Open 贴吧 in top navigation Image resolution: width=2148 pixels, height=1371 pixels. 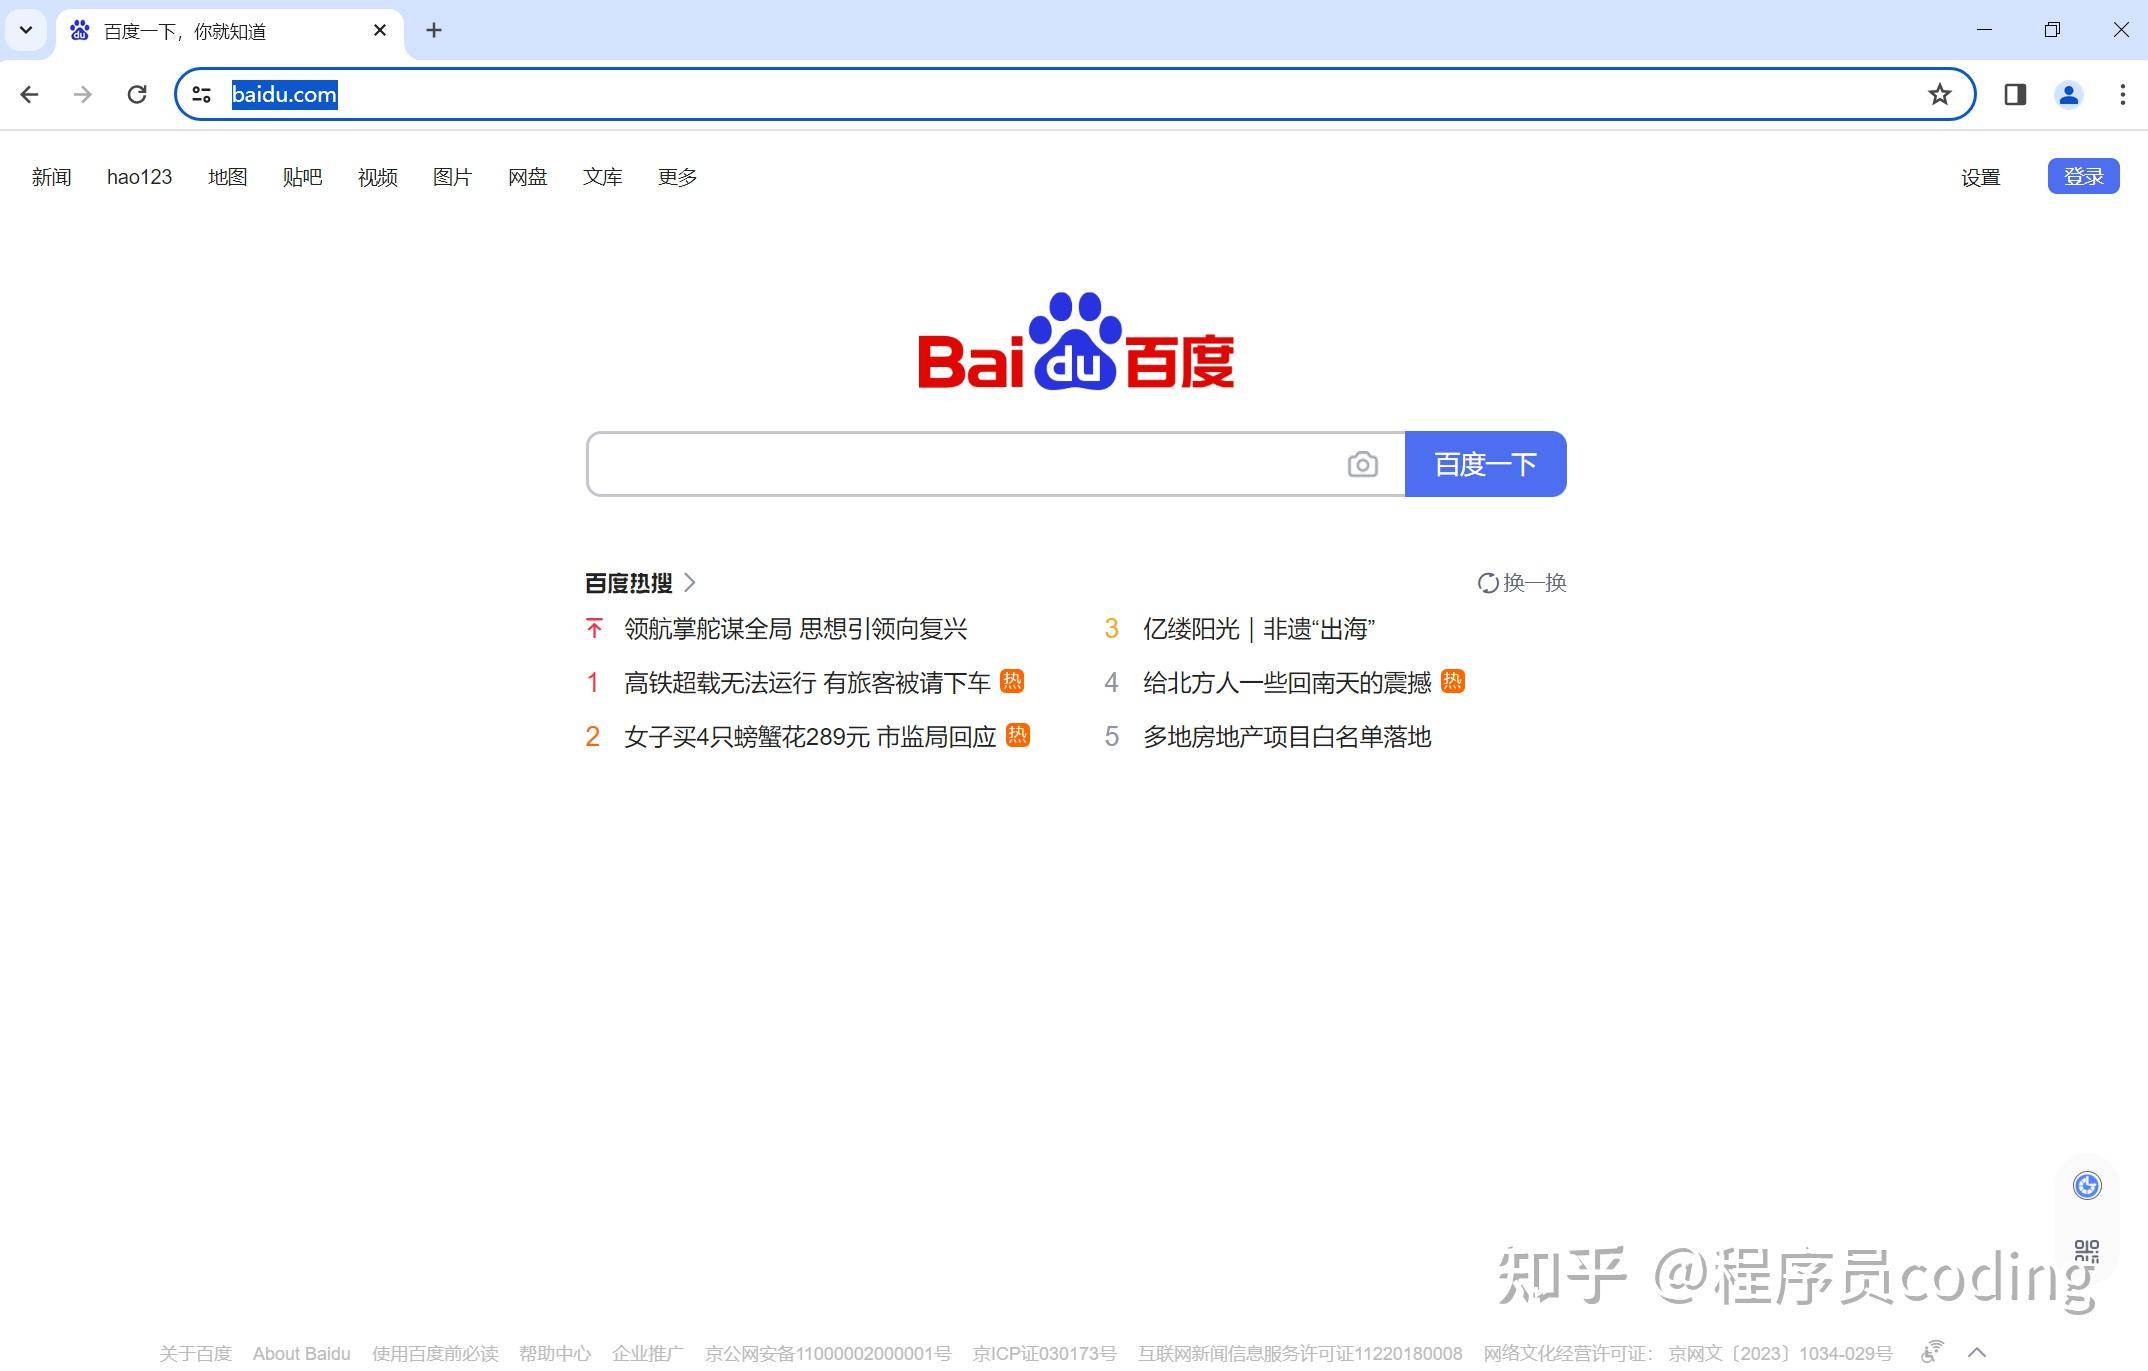point(302,177)
